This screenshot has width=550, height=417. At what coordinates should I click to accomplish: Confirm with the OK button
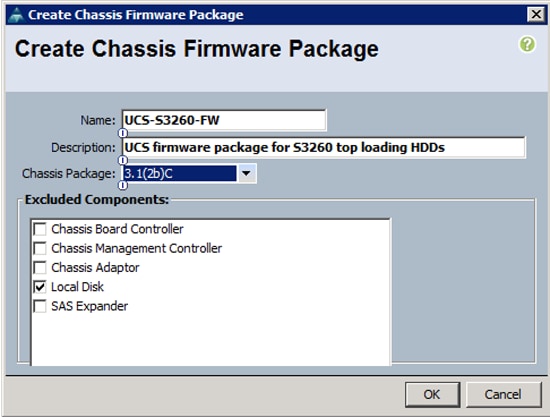click(432, 395)
